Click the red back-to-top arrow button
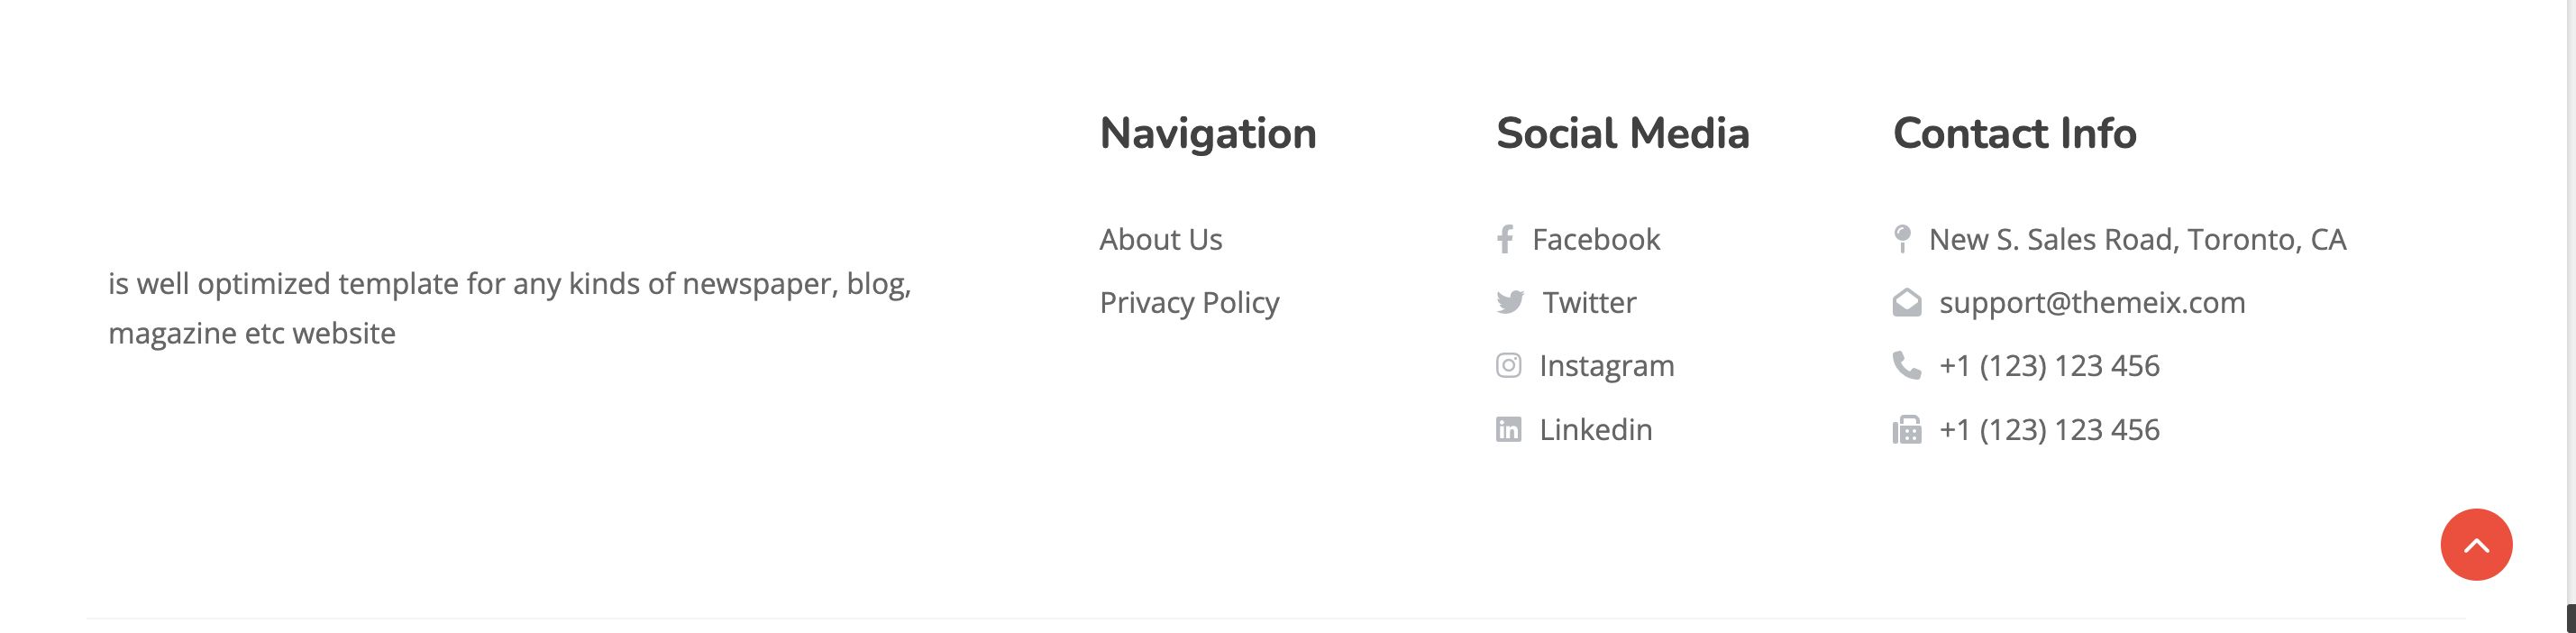2576x633 pixels. pyautogui.click(x=2476, y=545)
